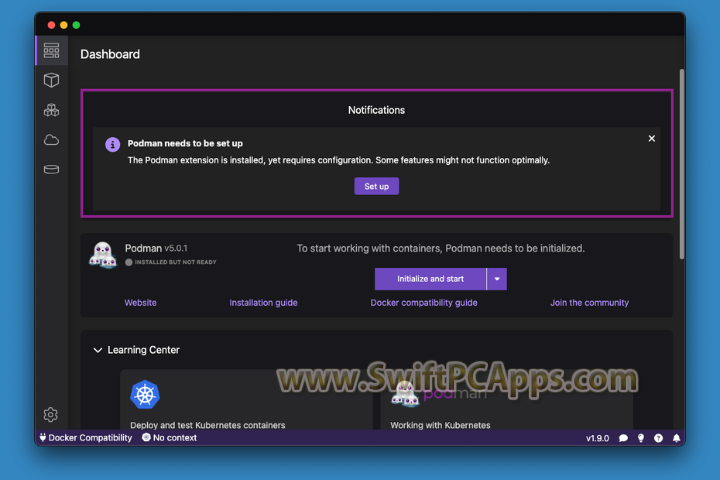This screenshot has width=720, height=480.
Task: Click Docker Compatibility in status bar
Action: (x=86, y=438)
